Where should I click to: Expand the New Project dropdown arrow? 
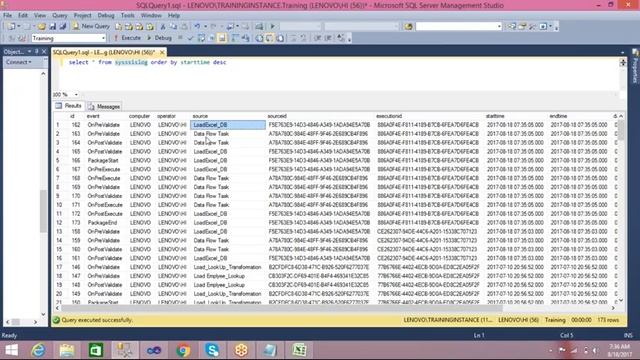click(19, 27)
